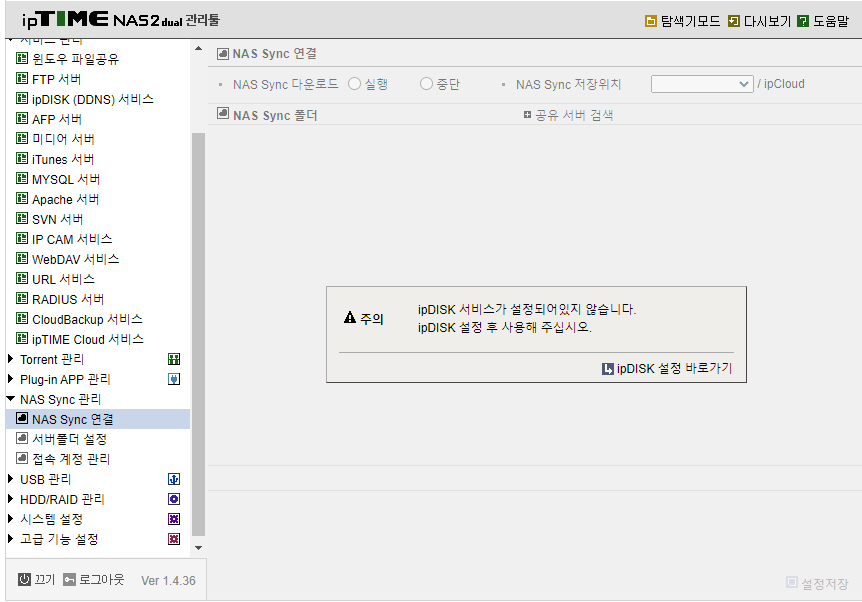Click the WebDAV 서비스 icon
This screenshot has width=862, height=602.
(22, 258)
